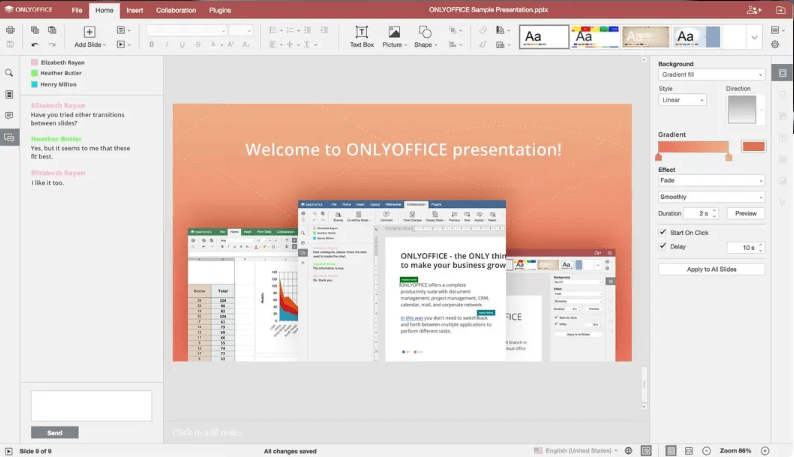Viewport: 794px width, 457px height.
Task: Click the Undo arrow icon
Action: (x=36, y=45)
